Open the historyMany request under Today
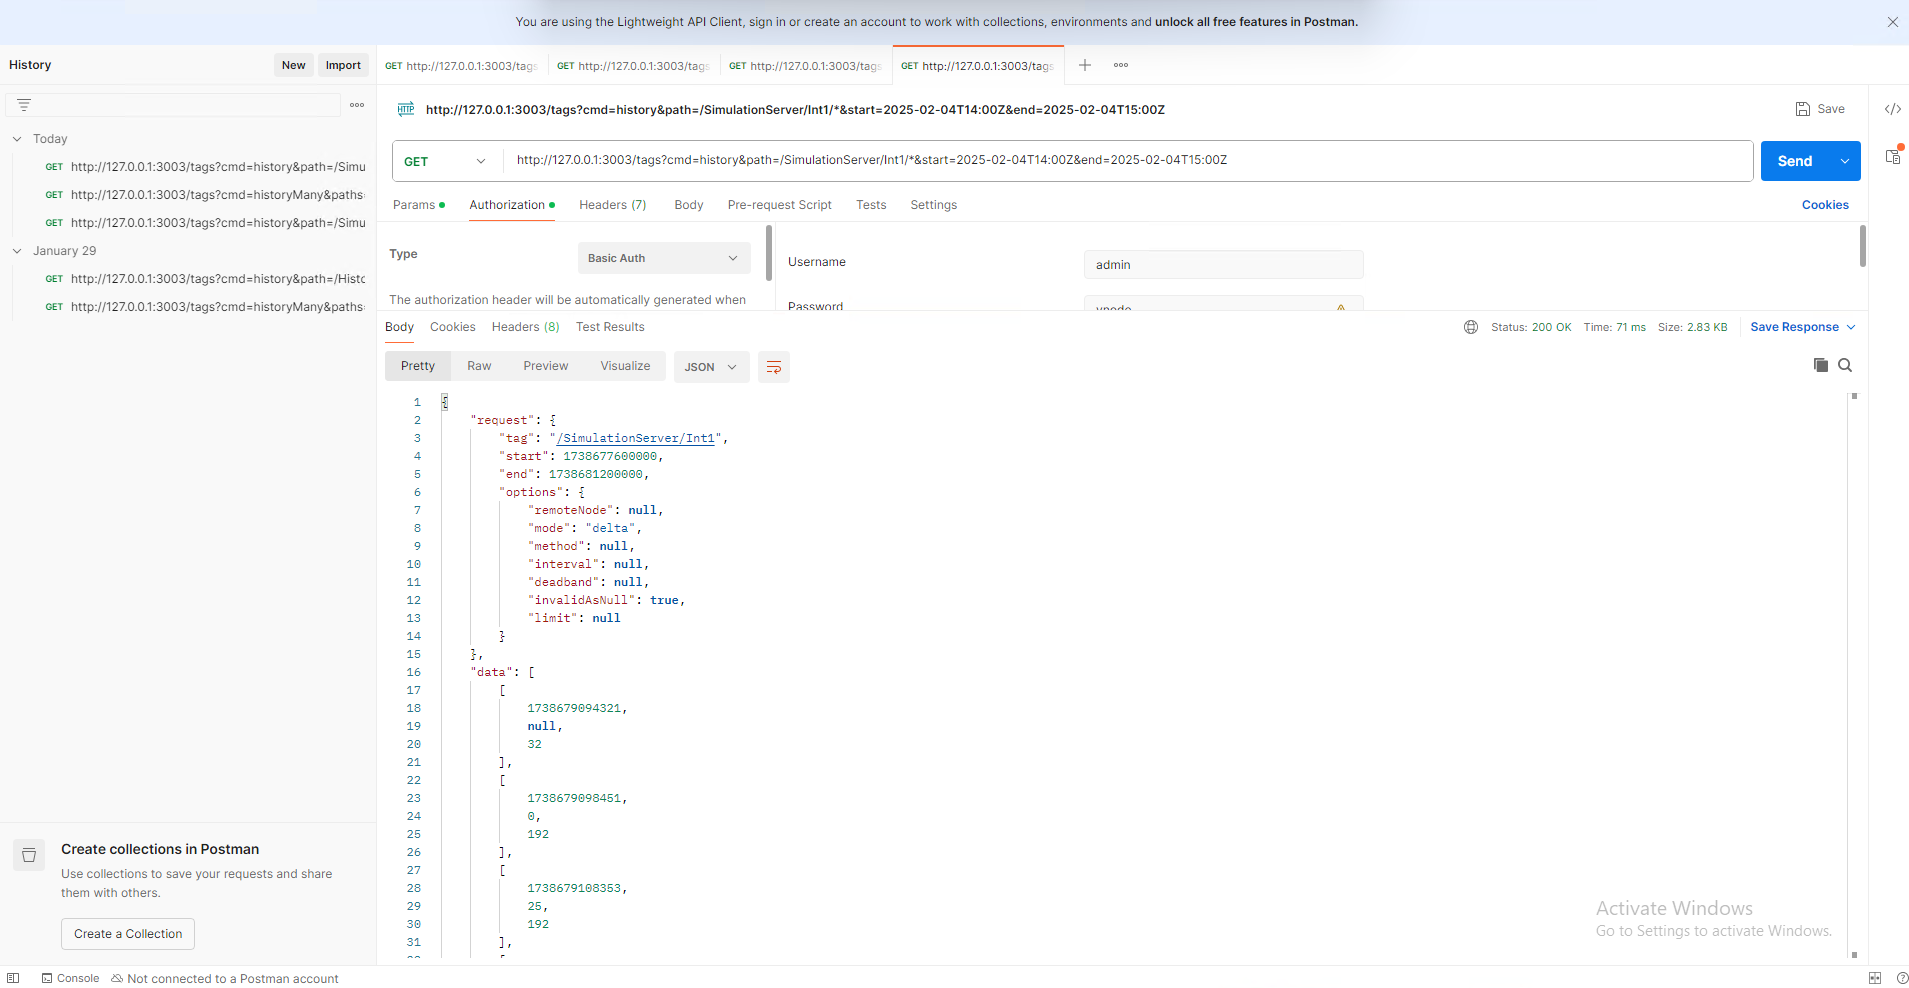This screenshot has height=988, width=1909. [x=205, y=195]
